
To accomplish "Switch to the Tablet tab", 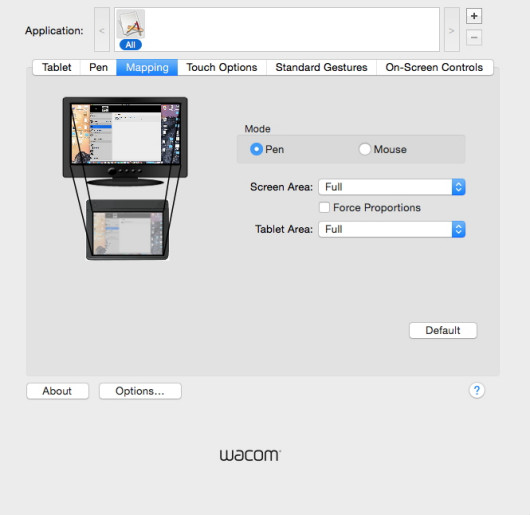I will pyautogui.click(x=56, y=67).
